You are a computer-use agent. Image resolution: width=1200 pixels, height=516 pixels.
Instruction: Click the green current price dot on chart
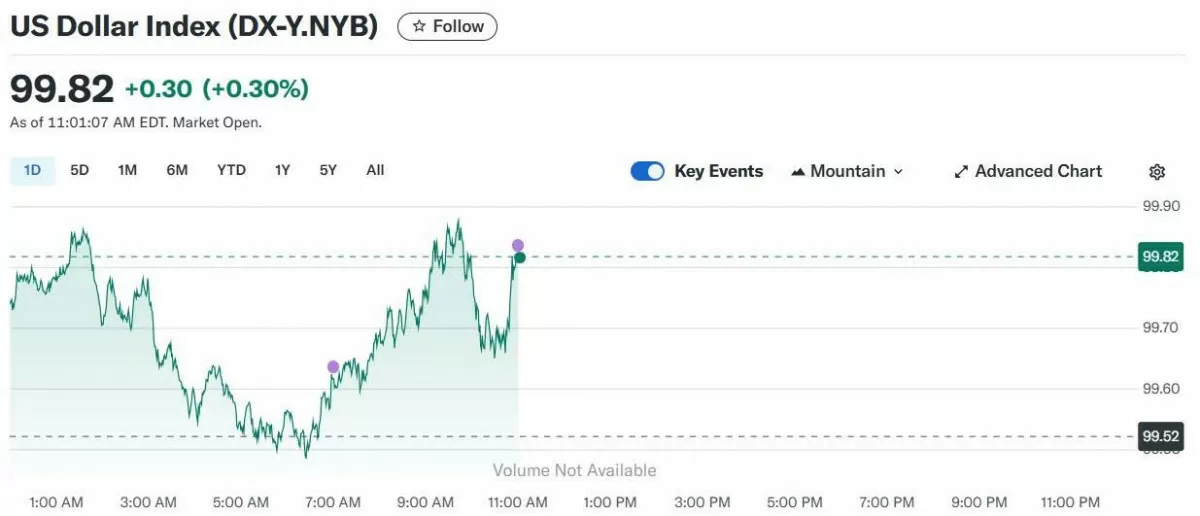pos(519,258)
